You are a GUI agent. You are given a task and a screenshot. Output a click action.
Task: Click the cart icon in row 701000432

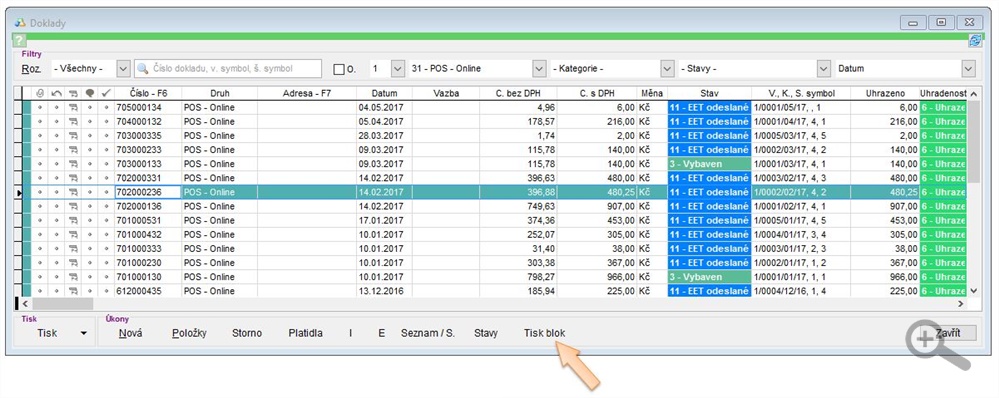73,234
